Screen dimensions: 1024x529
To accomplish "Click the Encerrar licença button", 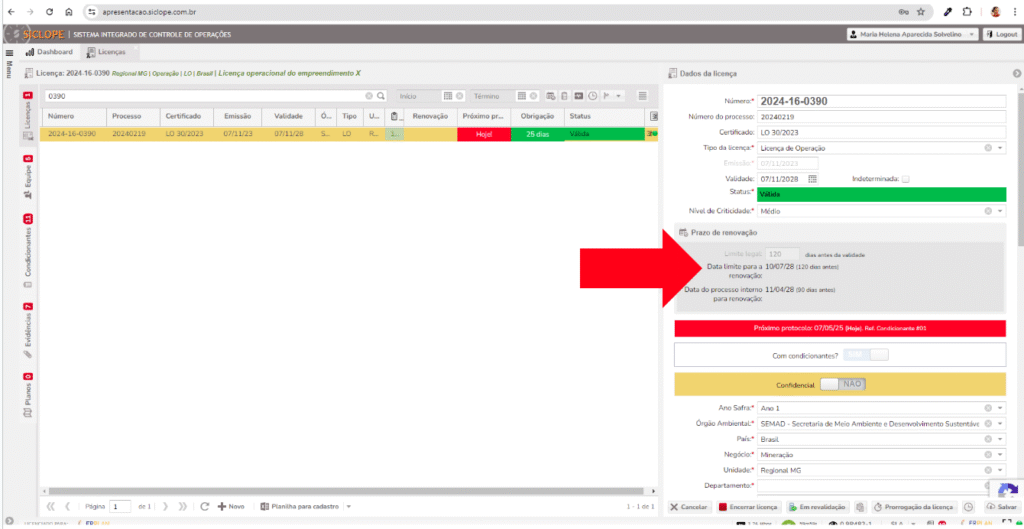I will pyautogui.click(x=748, y=507).
